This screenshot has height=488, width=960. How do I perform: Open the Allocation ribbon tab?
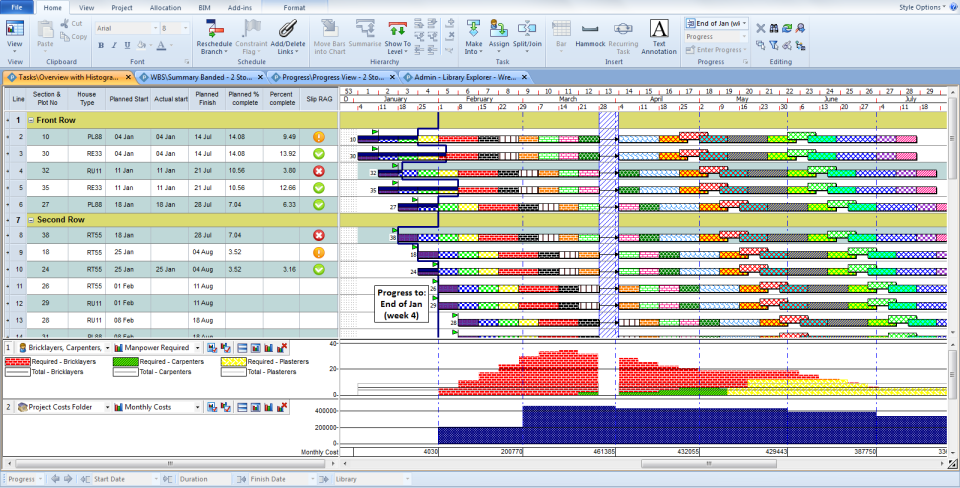point(165,7)
